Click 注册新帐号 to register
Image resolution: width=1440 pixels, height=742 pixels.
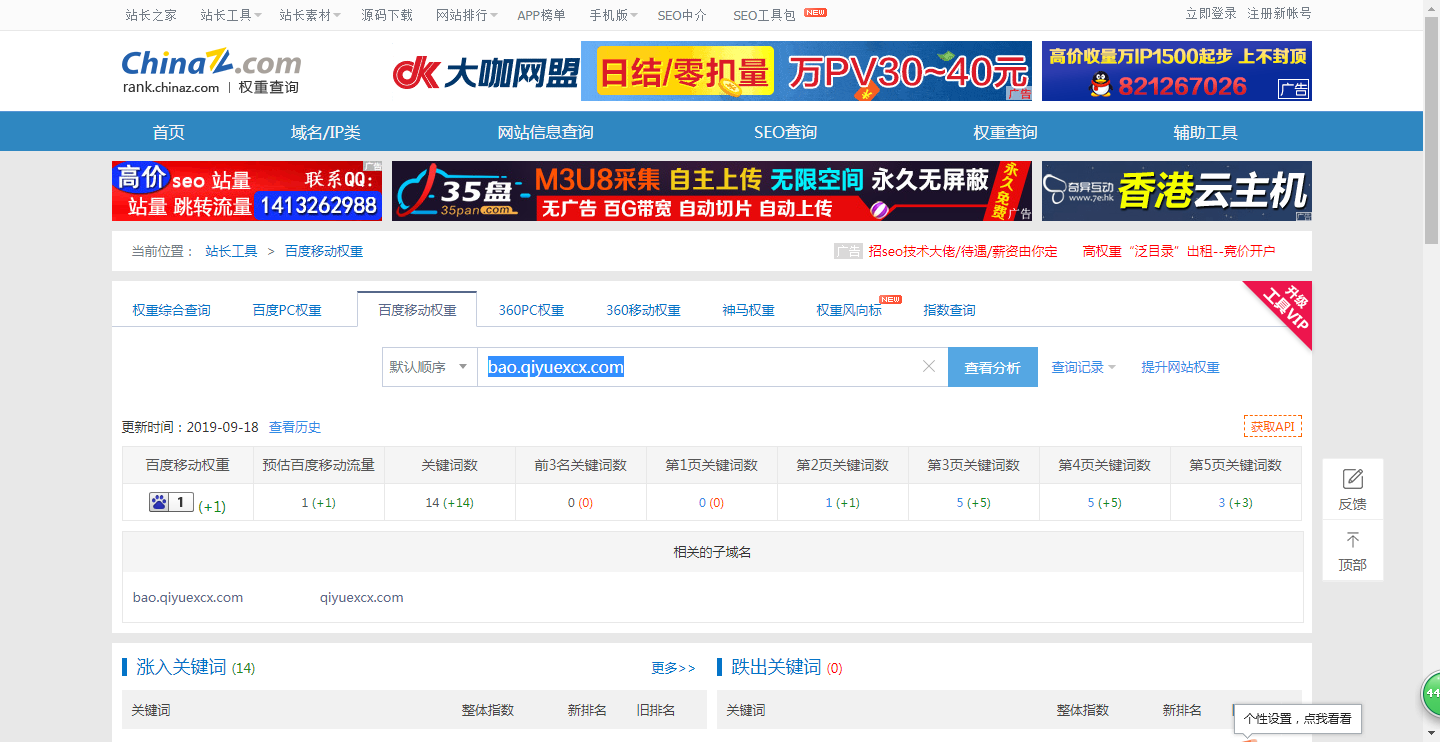[x=1279, y=13]
